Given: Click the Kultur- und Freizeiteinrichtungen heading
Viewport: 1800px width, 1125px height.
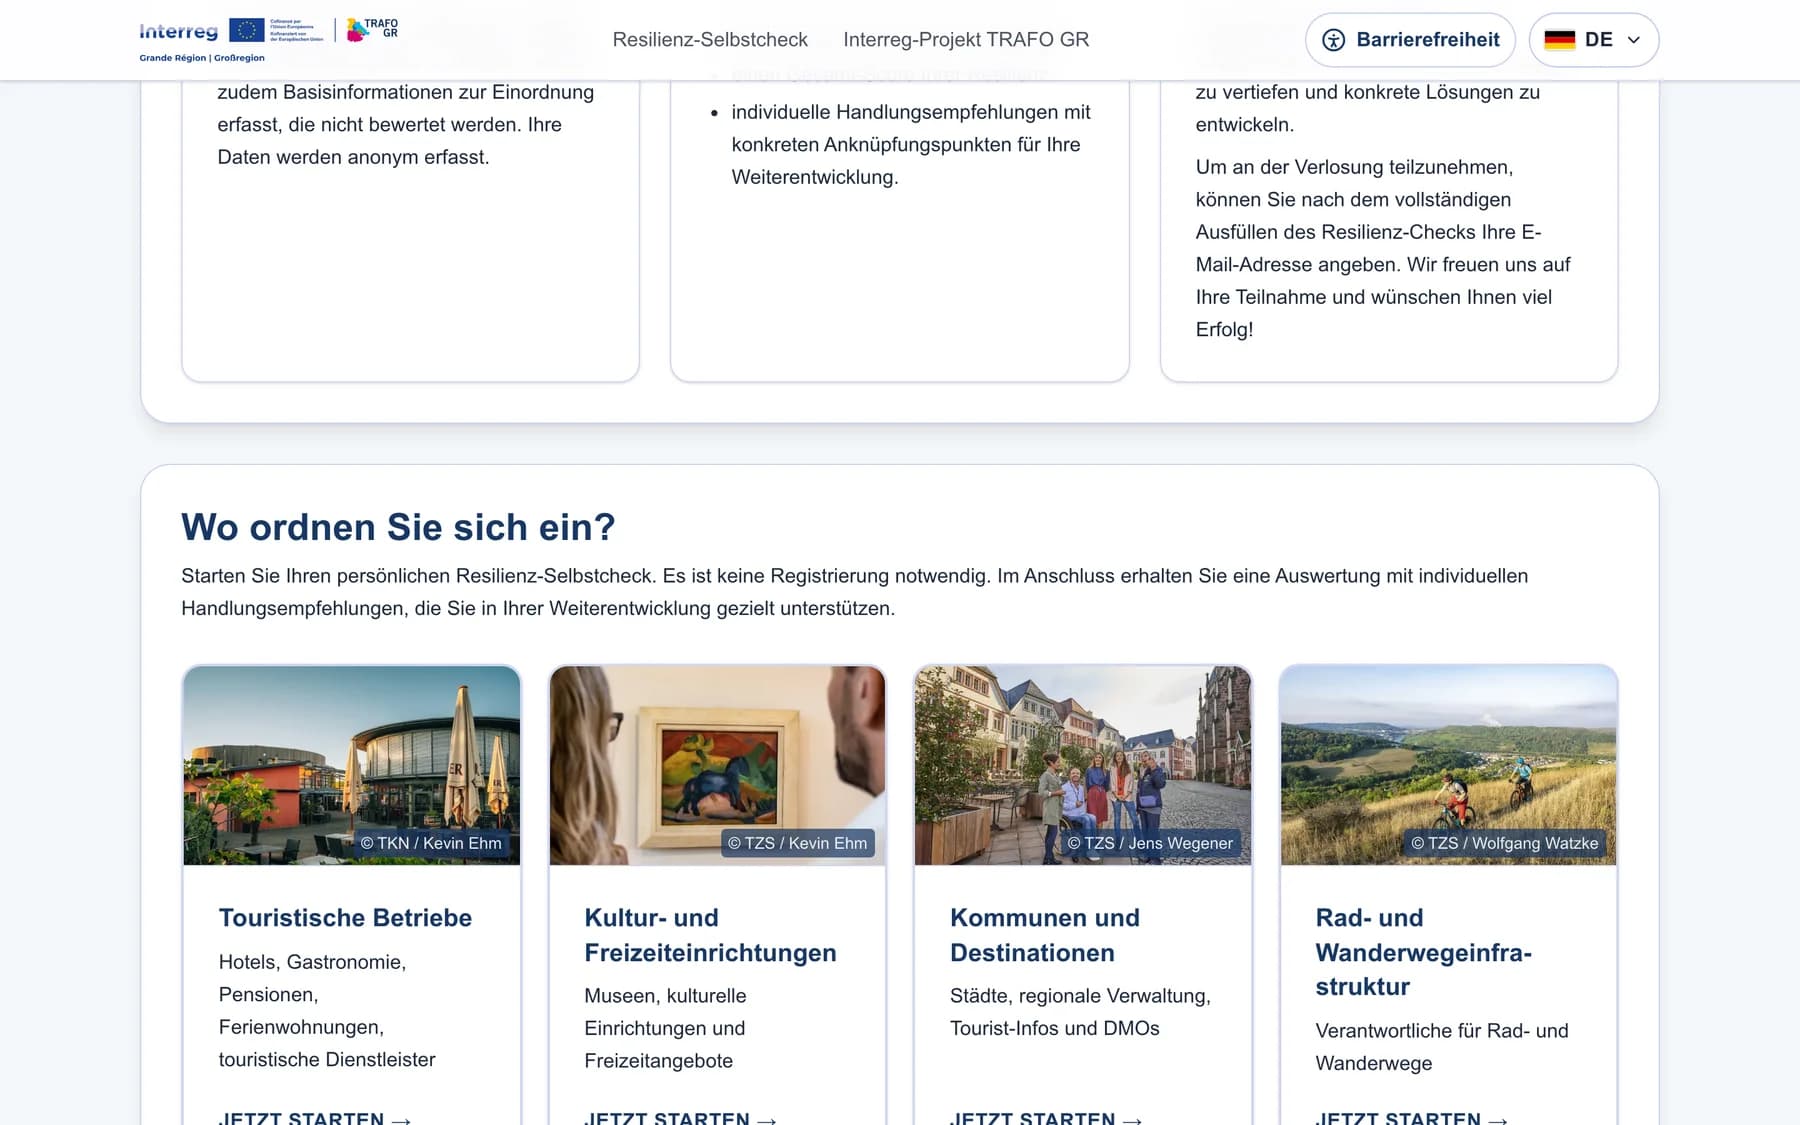Looking at the screenshot, I should pos(710,935).
